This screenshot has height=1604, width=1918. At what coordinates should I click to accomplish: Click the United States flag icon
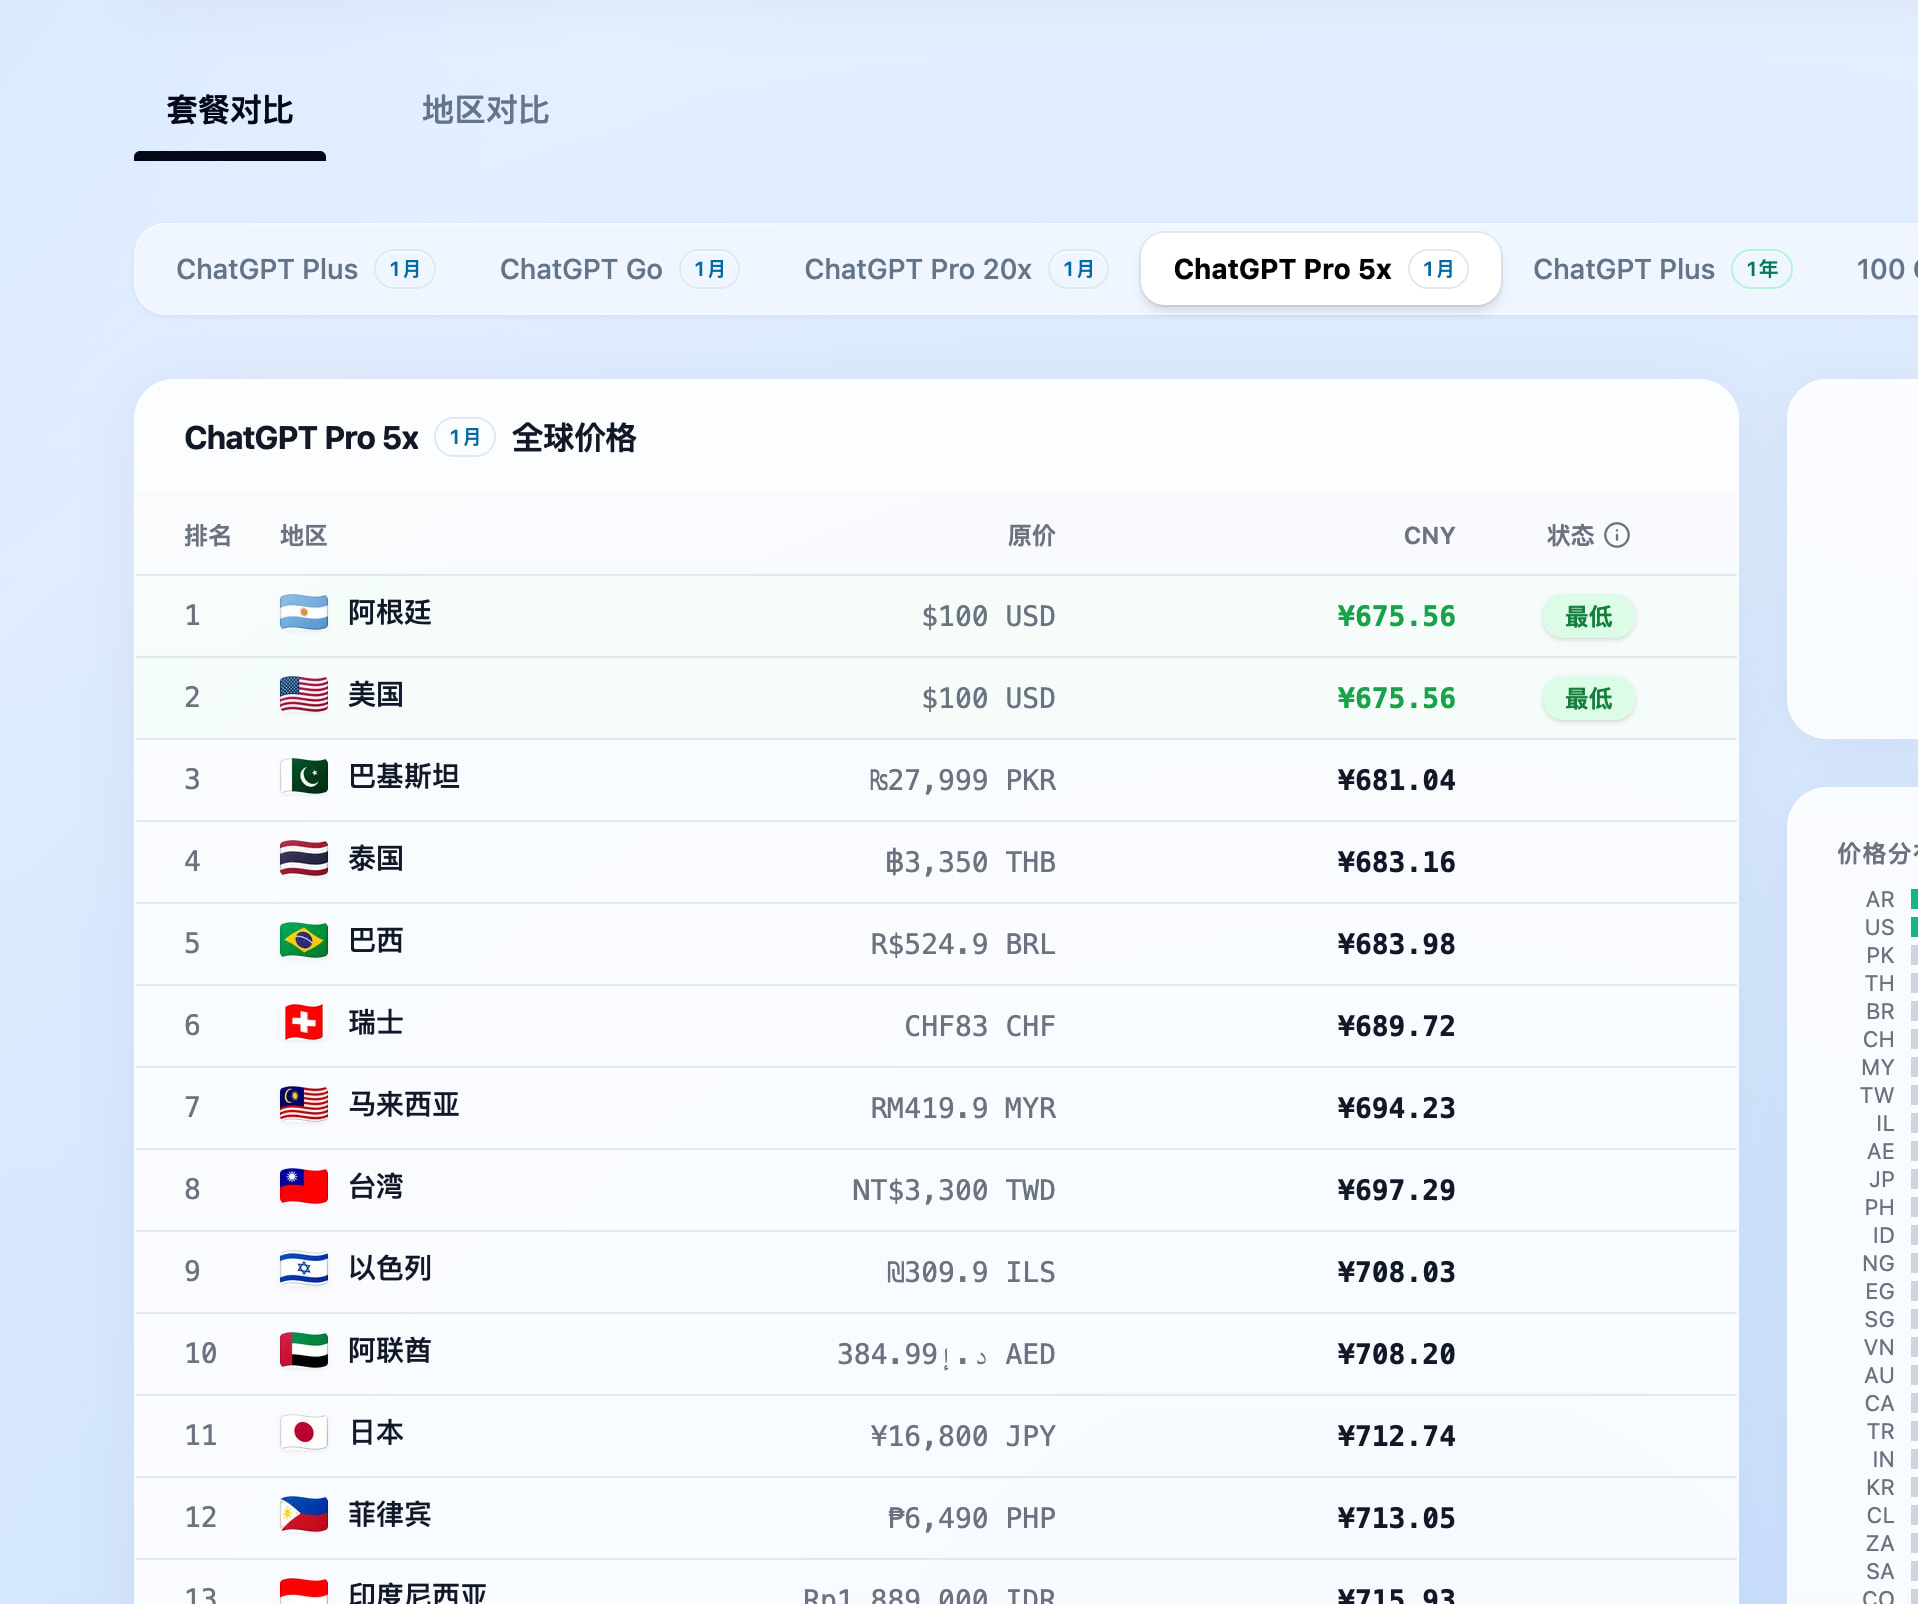pyautogui.click(x=304, y=695)
